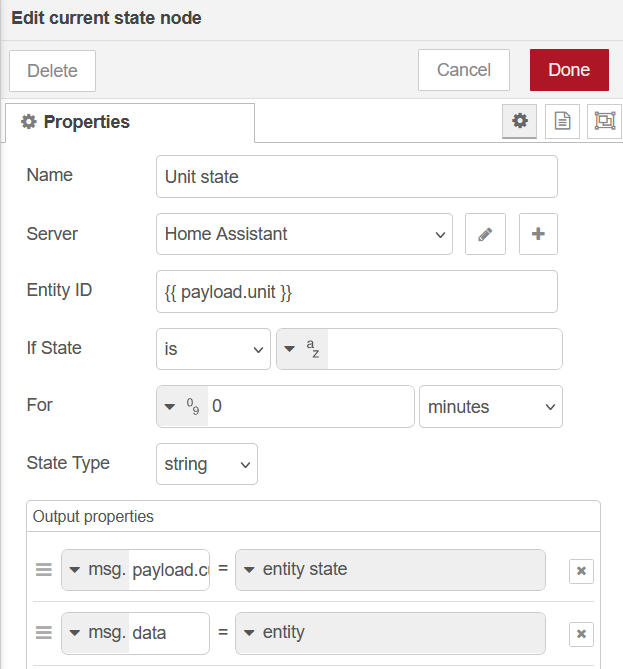Open the node description document icon
The width and height of the screenshot is (623, 669).
point(562,121)
